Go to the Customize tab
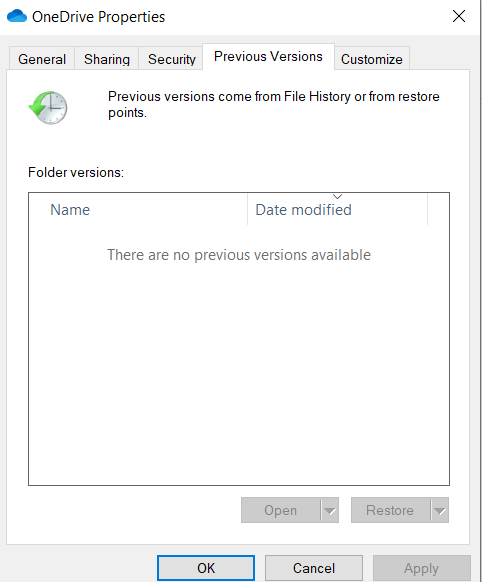The image size is (482, 582). click(x=372, y=59)
